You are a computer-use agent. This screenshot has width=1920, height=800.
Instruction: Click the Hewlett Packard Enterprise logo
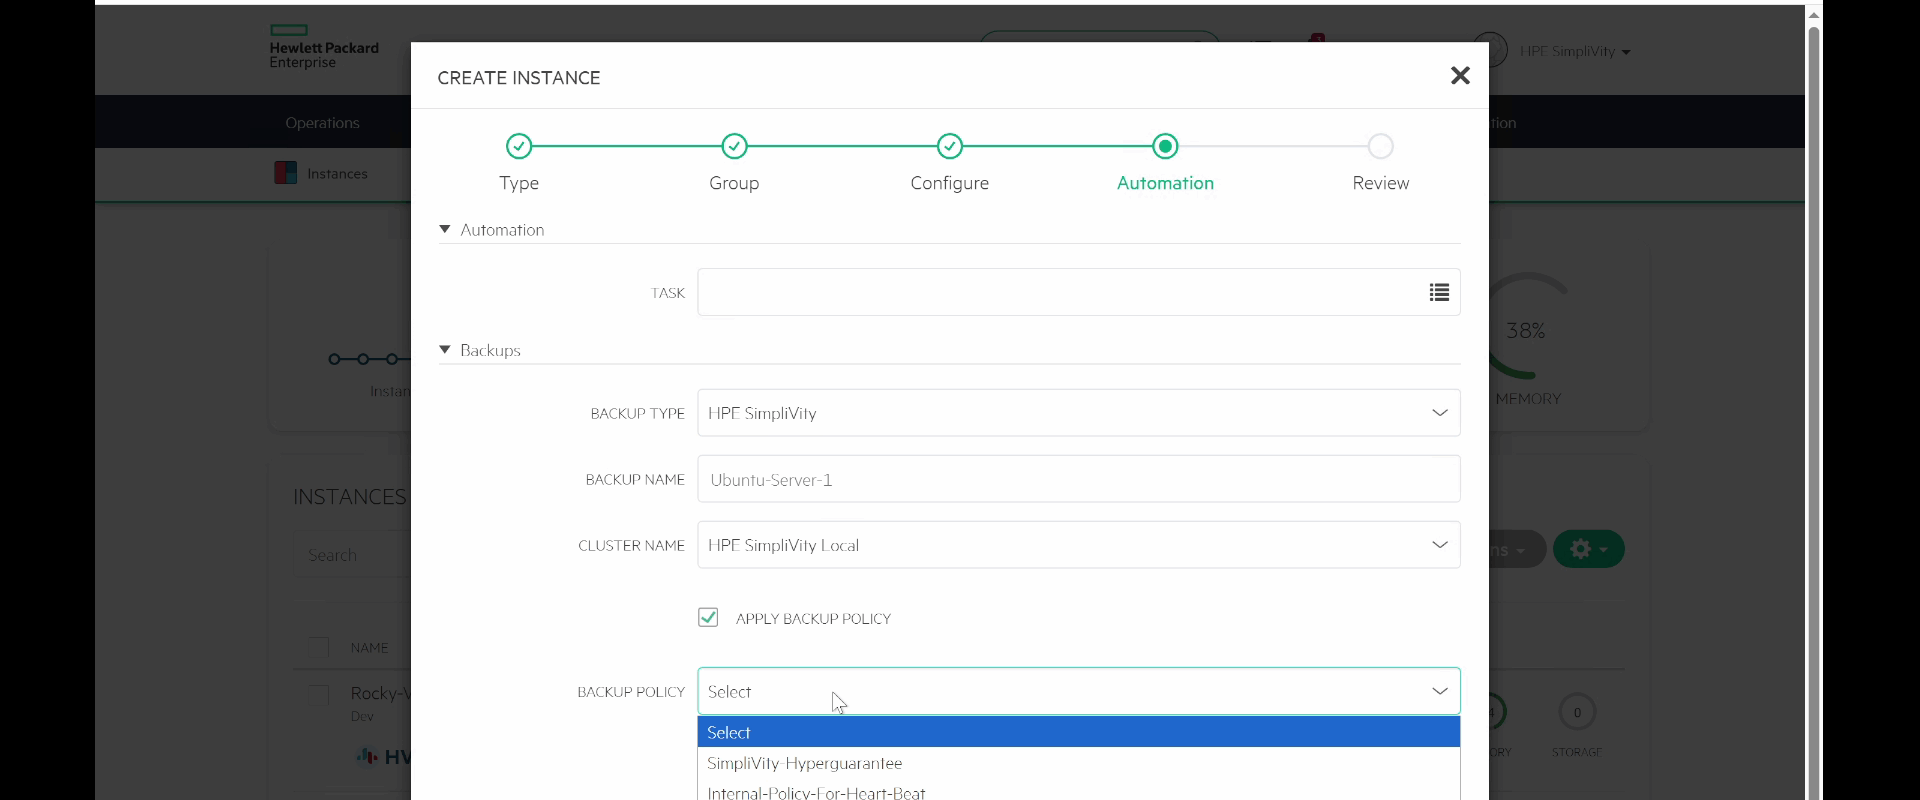(x=323, y=47)
